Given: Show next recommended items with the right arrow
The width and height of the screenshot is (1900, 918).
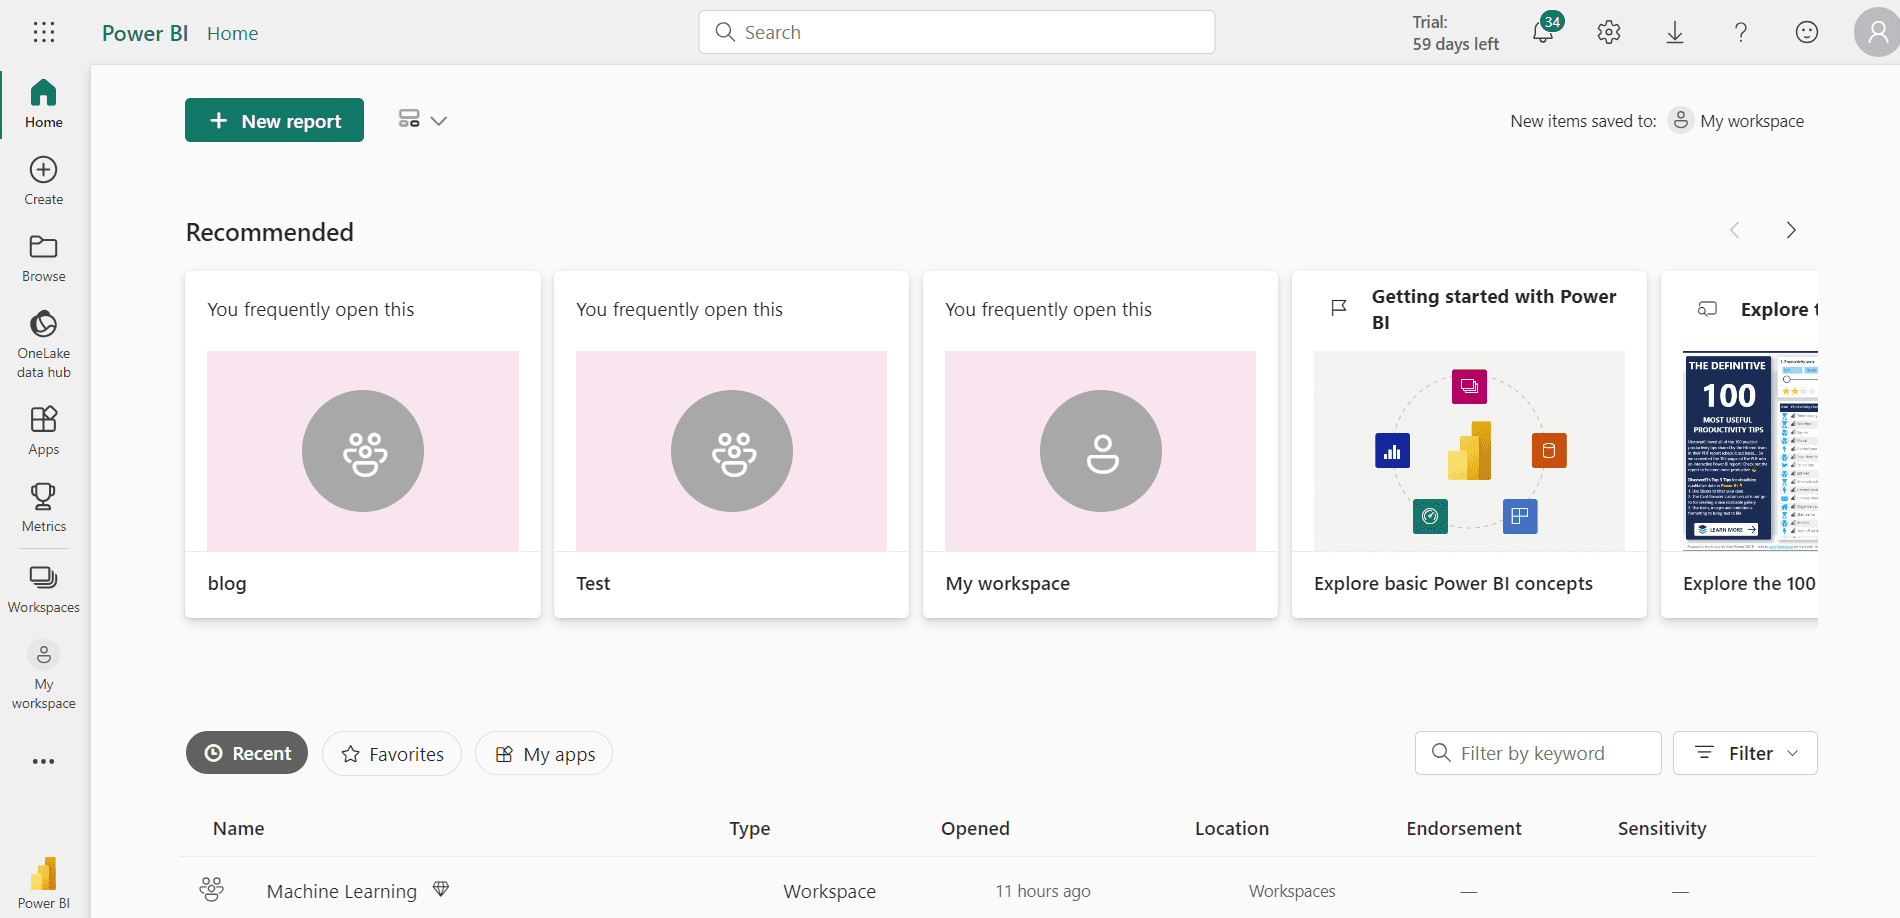Looking at the screenshot, I should click(1791, 230).
